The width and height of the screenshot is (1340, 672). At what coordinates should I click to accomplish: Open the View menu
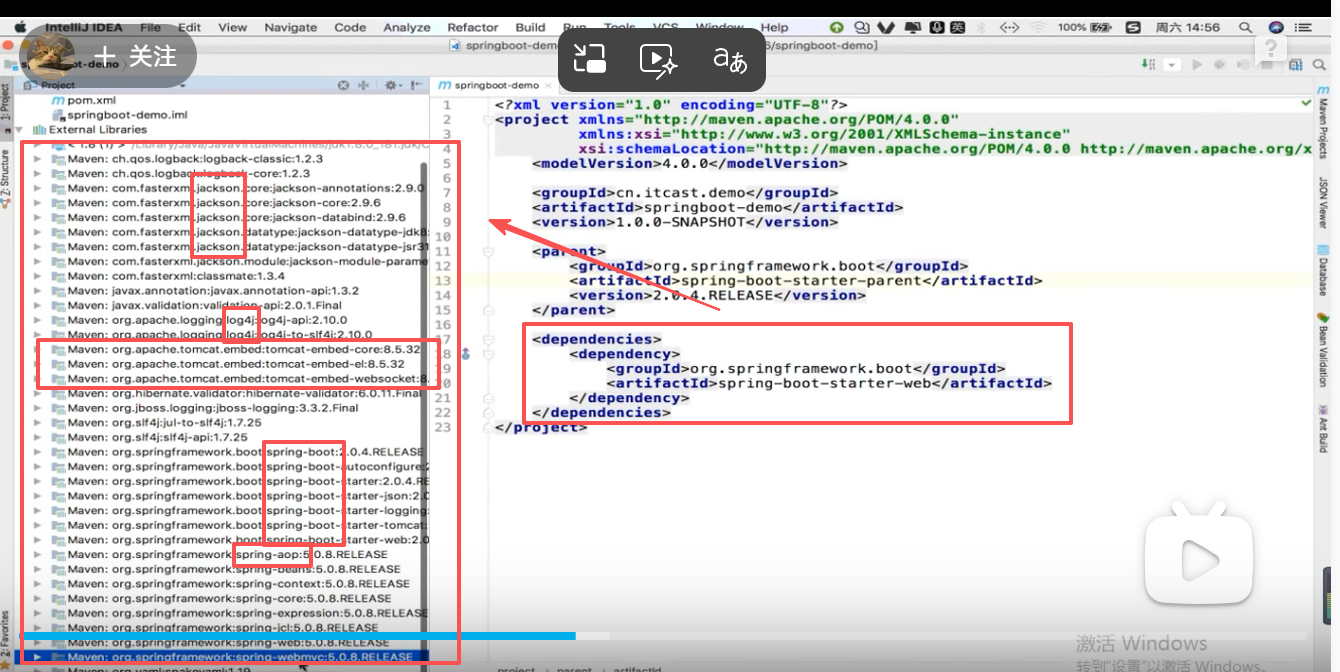[x=232, y=28]
